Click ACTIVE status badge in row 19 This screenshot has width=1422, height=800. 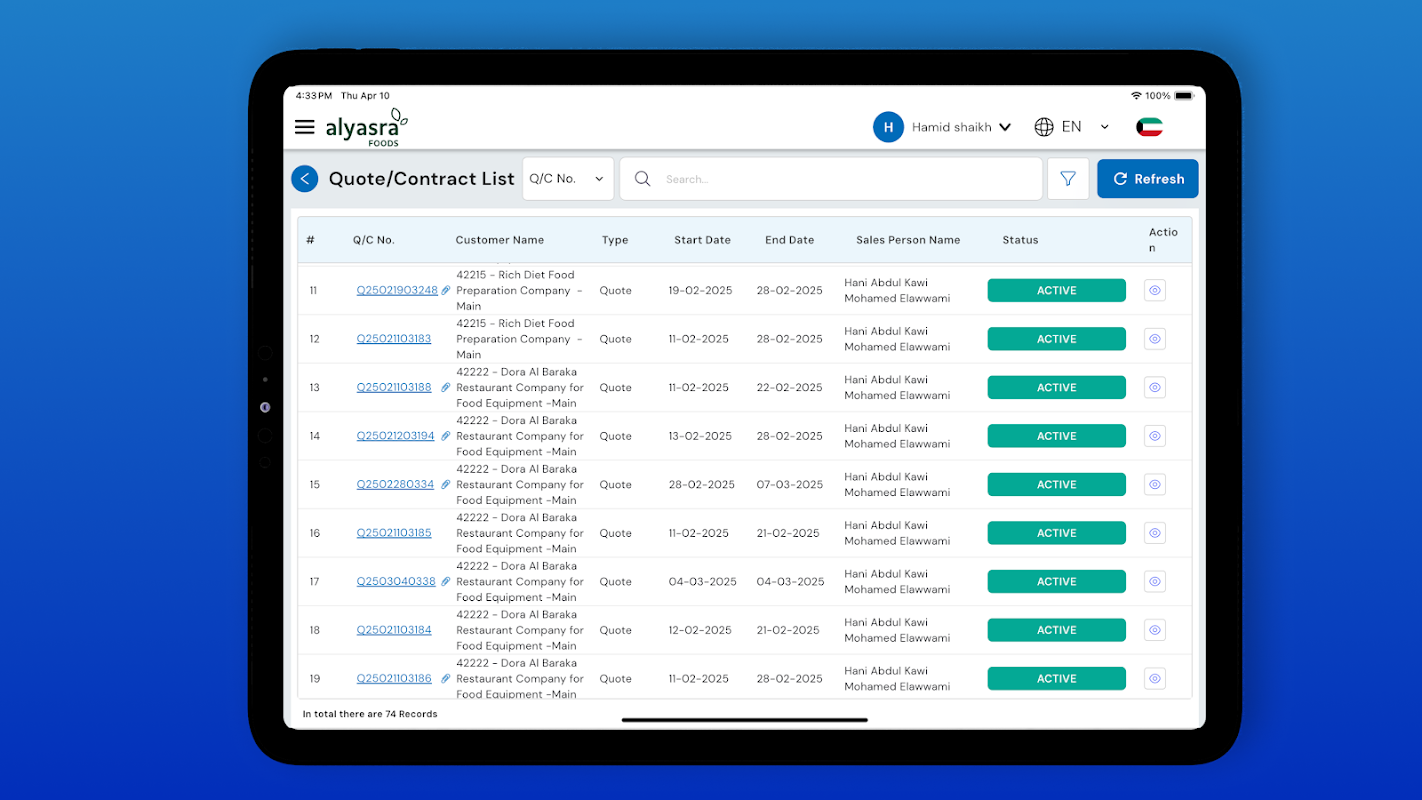(1056, 679)
